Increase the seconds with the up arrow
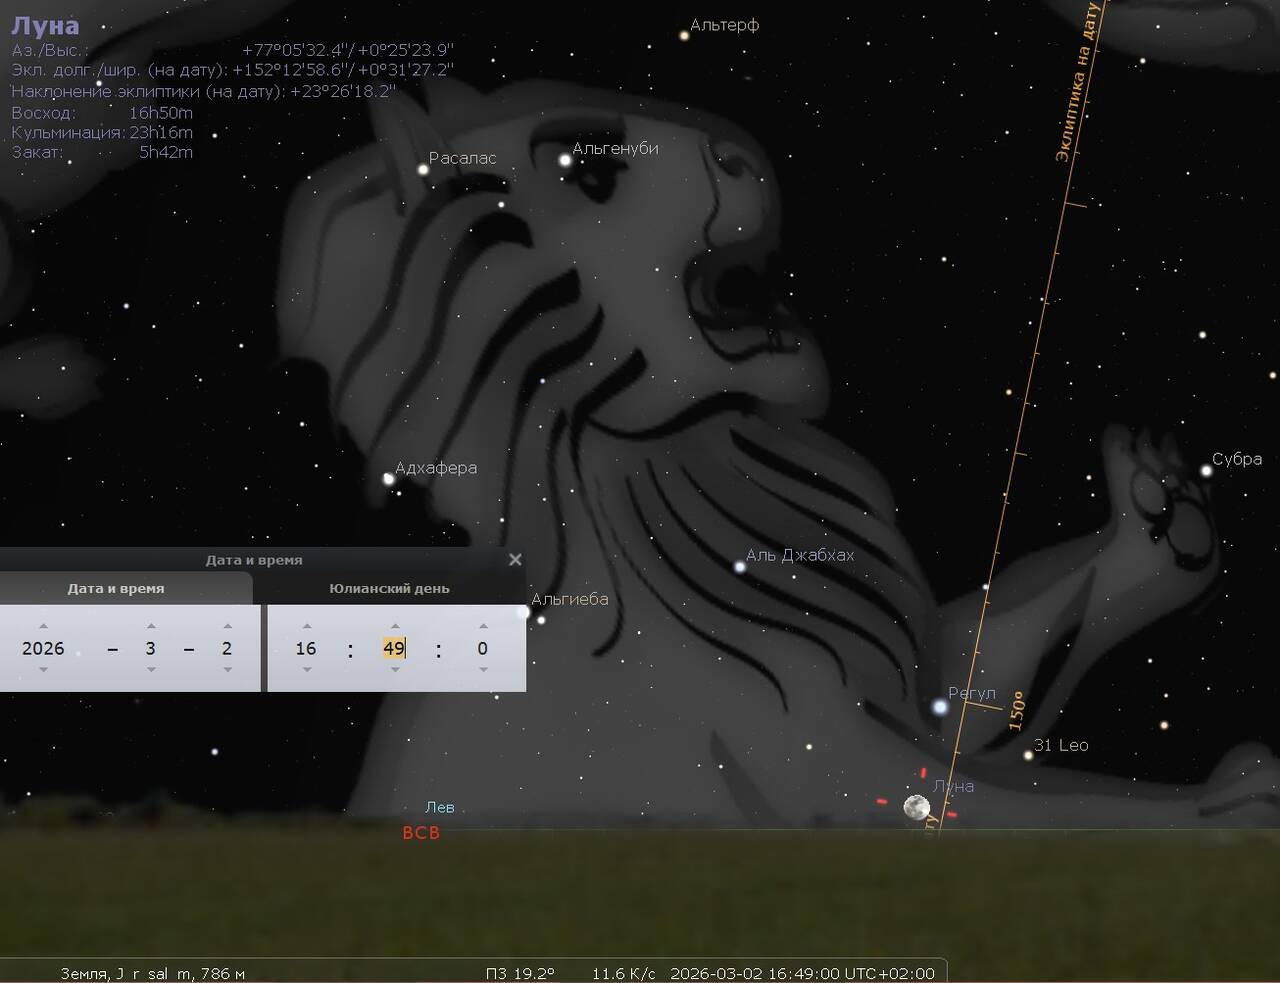The image size is (1280, 983). pos(482,627)
